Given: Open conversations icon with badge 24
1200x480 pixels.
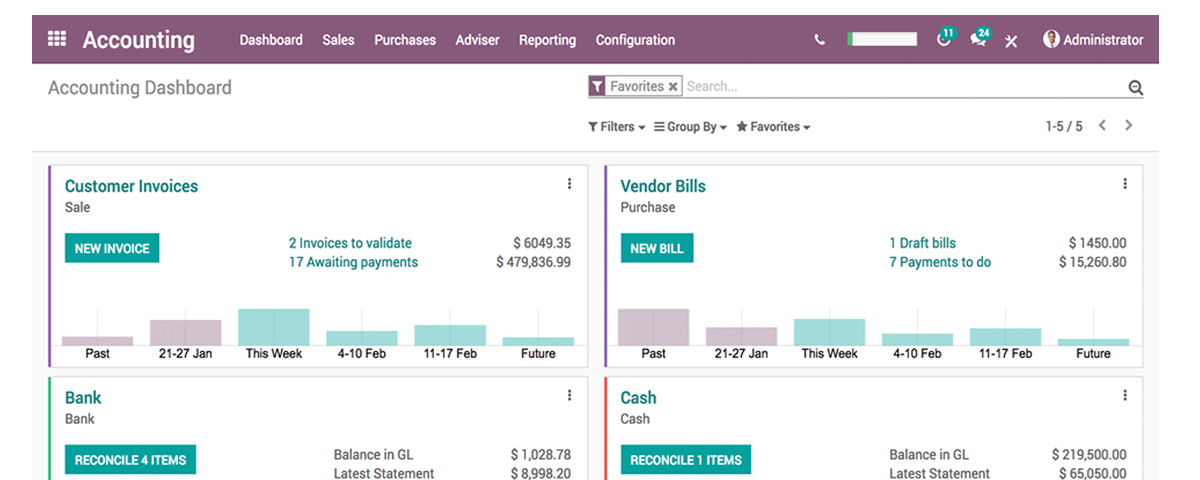Looking at the screenshot, I should pos(978,40).
